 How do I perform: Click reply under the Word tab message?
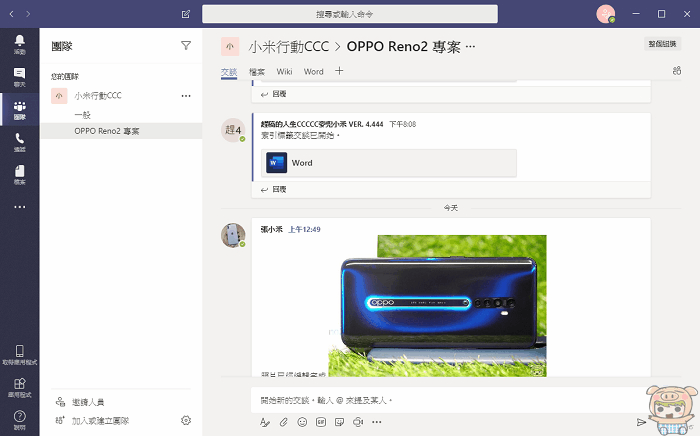coord(274,189)
